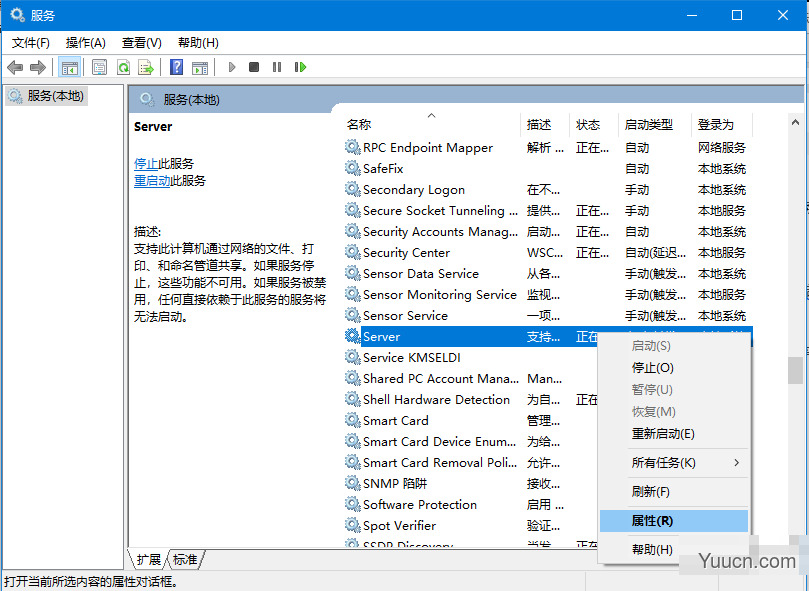Viewport: 809px width, 591px height.
Task: Click gear icon beside Software Protection
Action: click(352, 504)
